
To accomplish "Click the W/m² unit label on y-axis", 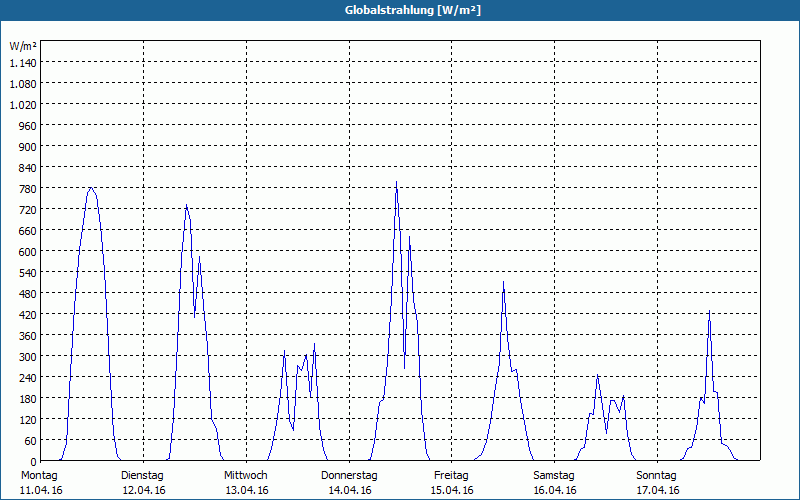I will (23, 46).
